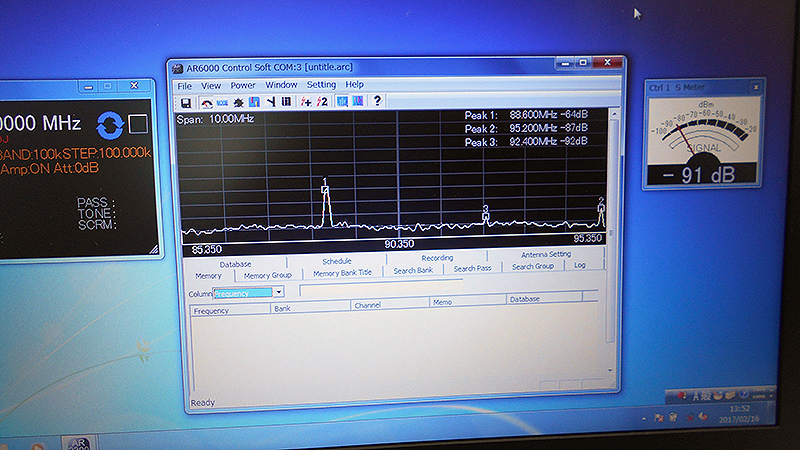Click the blue circular refresh arrows icon

point(110,125)
